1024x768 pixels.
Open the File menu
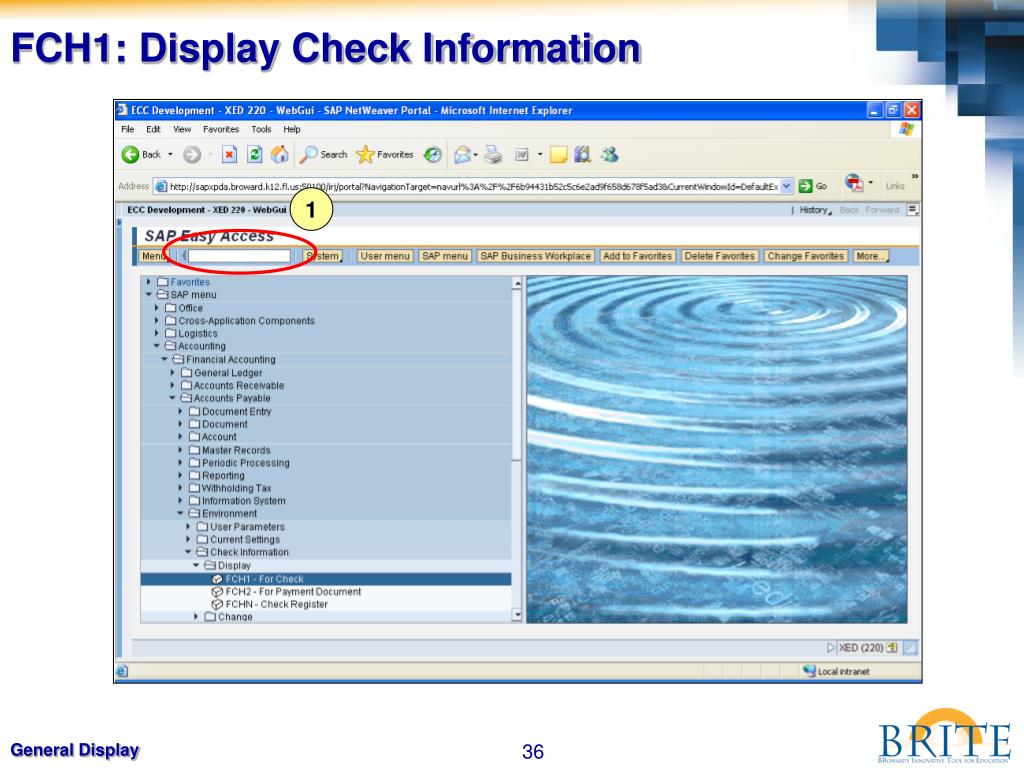[128, 129]
